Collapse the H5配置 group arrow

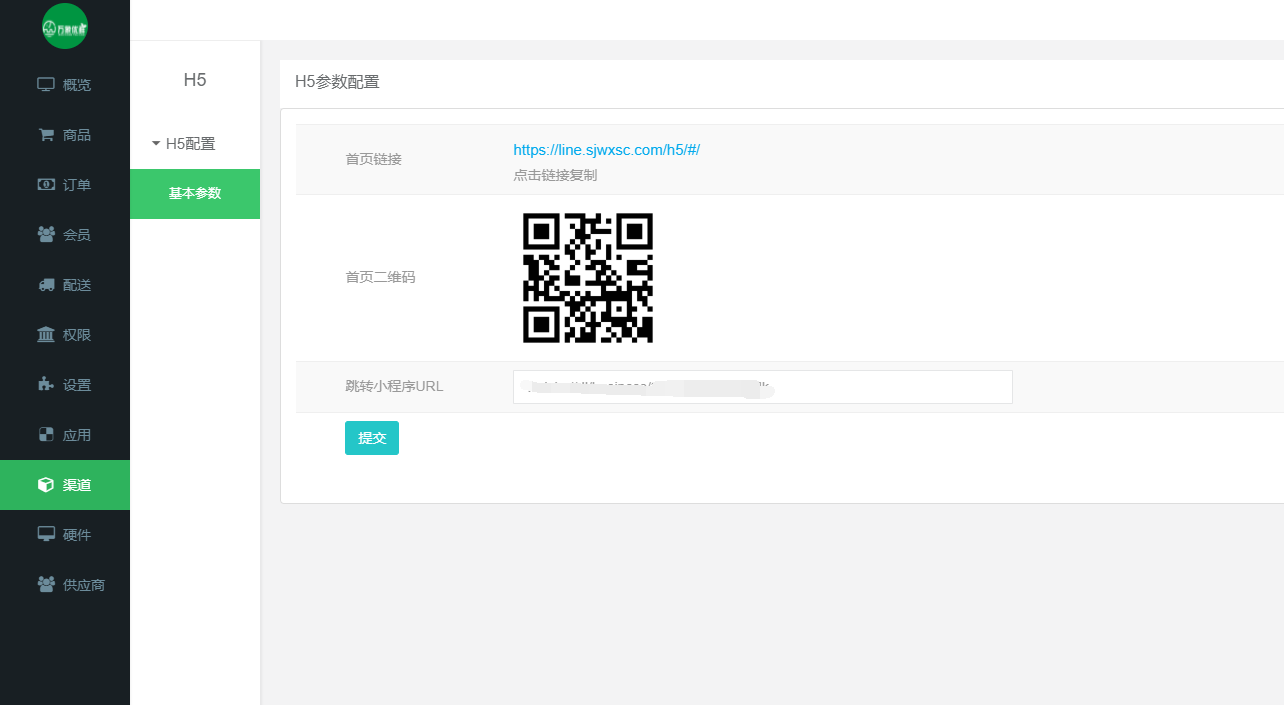coord(156,144)
